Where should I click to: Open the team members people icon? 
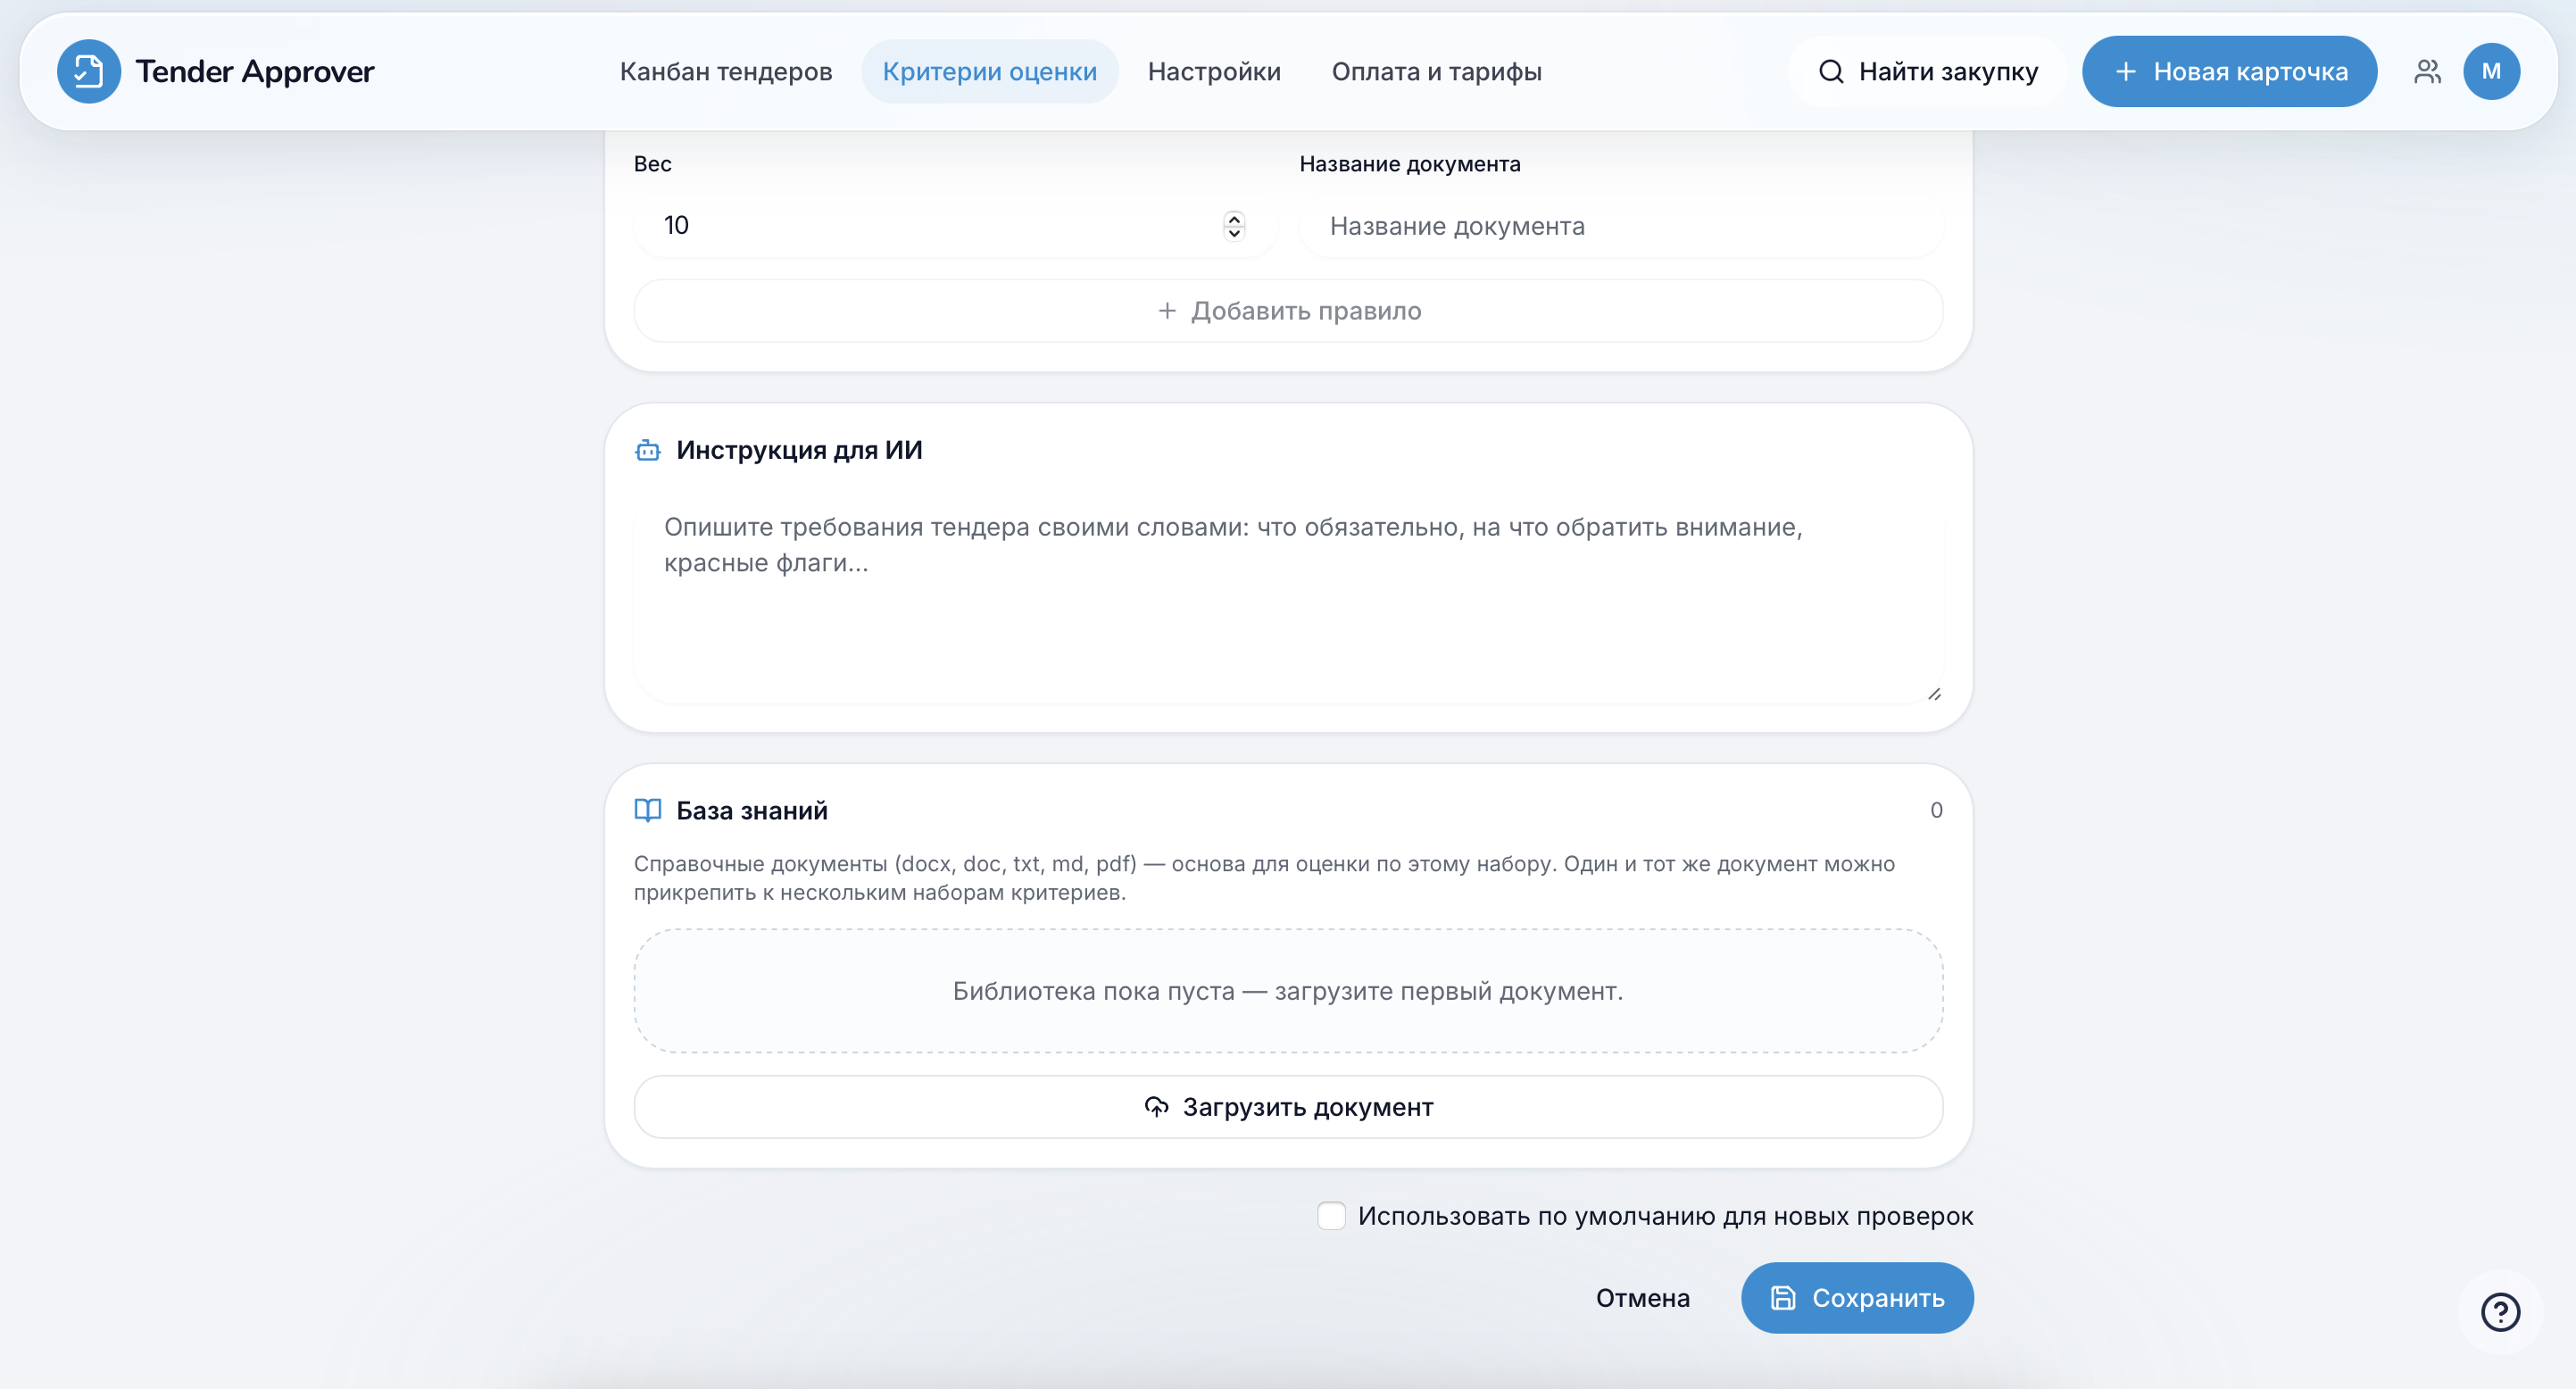tap(2427, 71)
